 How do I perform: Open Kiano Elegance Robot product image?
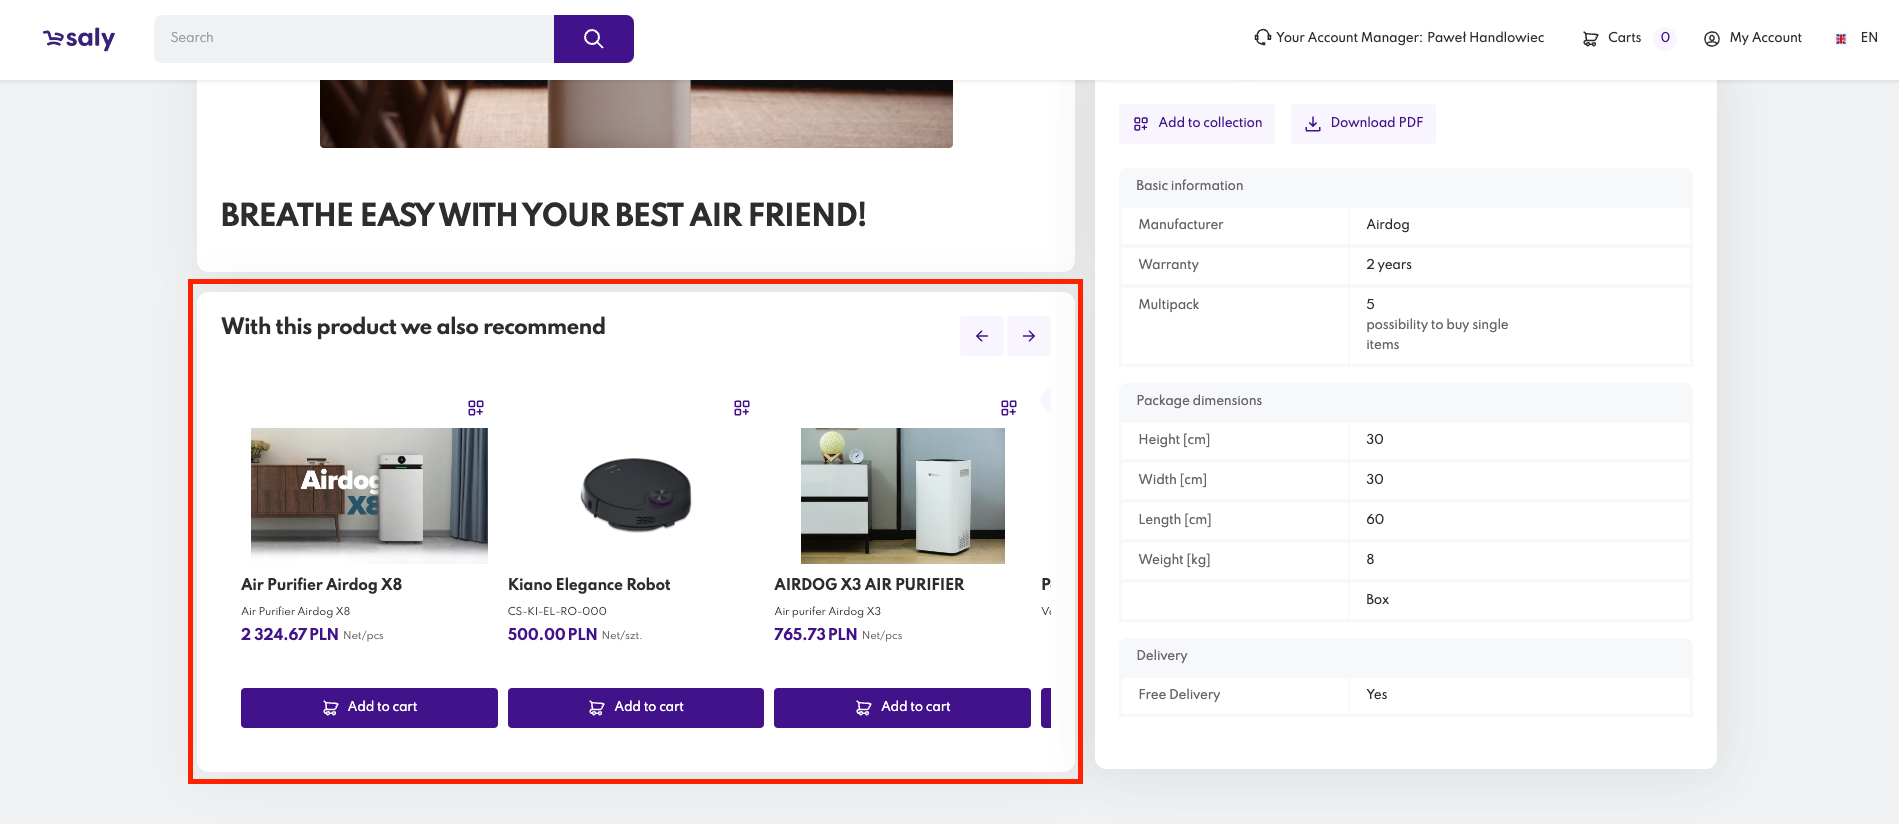tap(636, 495)
